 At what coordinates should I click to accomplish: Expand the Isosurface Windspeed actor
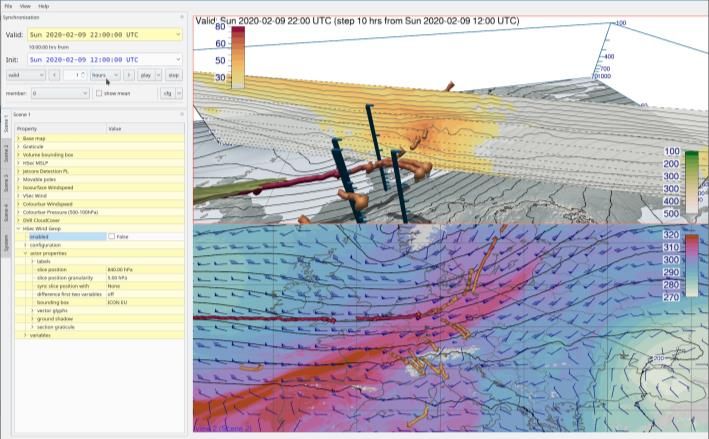[x=19, y=188]
